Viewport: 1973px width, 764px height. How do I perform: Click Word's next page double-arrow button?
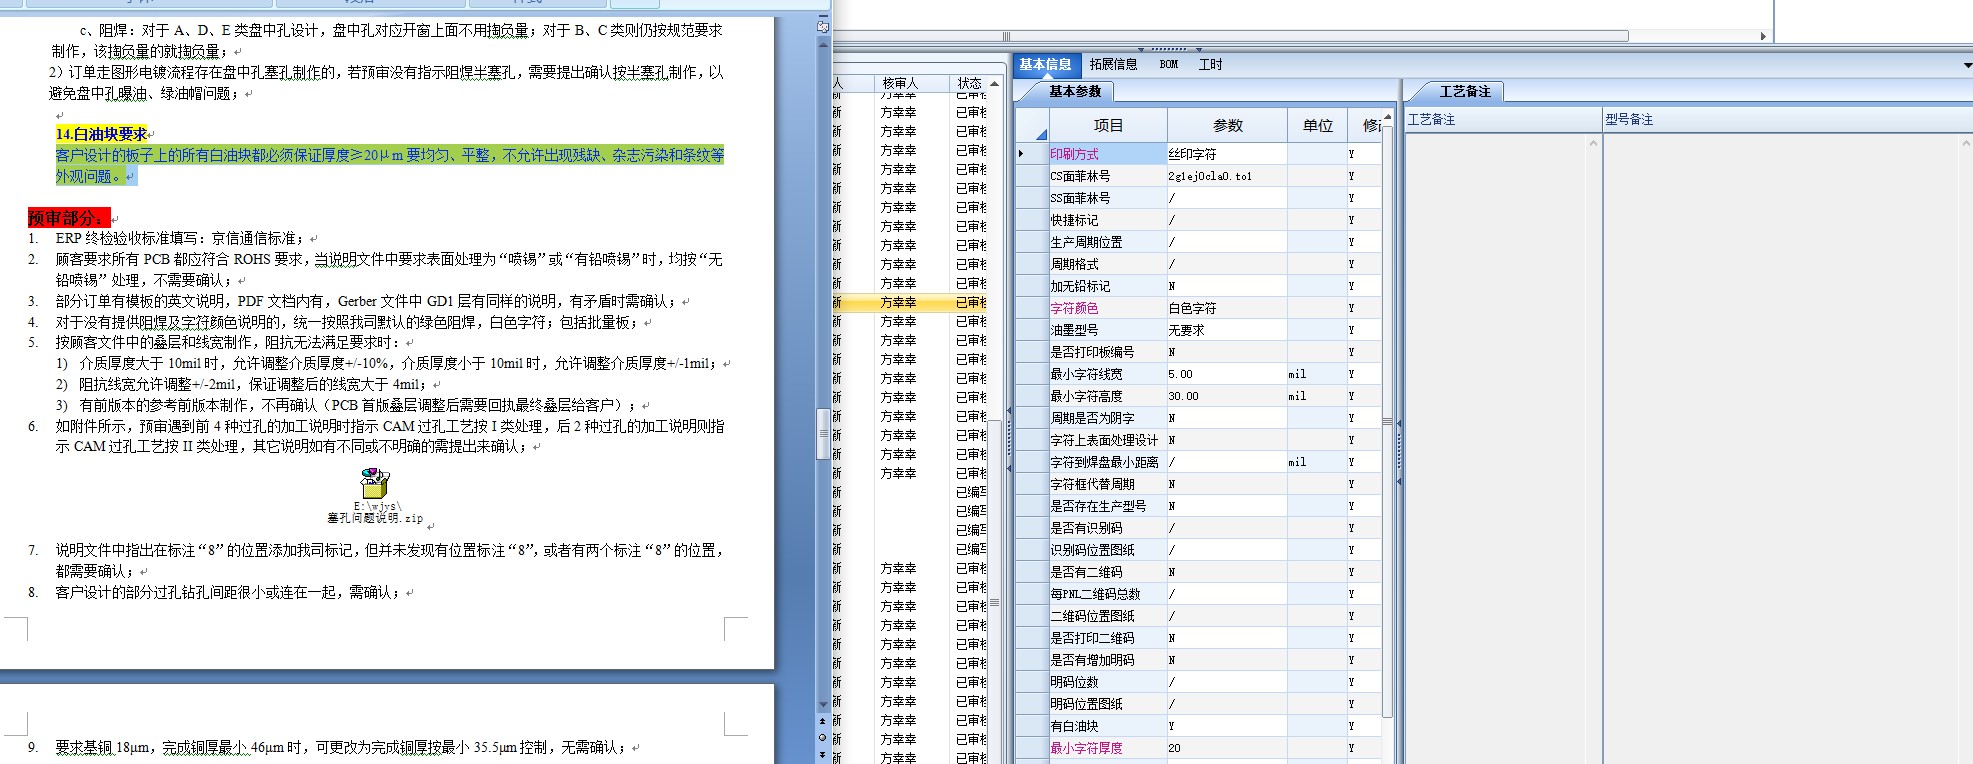coord(823,755)
